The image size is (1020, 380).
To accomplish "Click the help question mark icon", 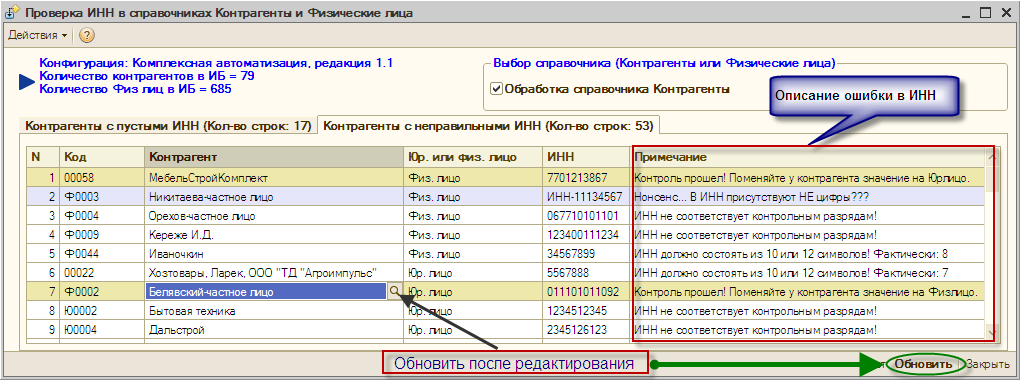I will [x=87, y=35].
